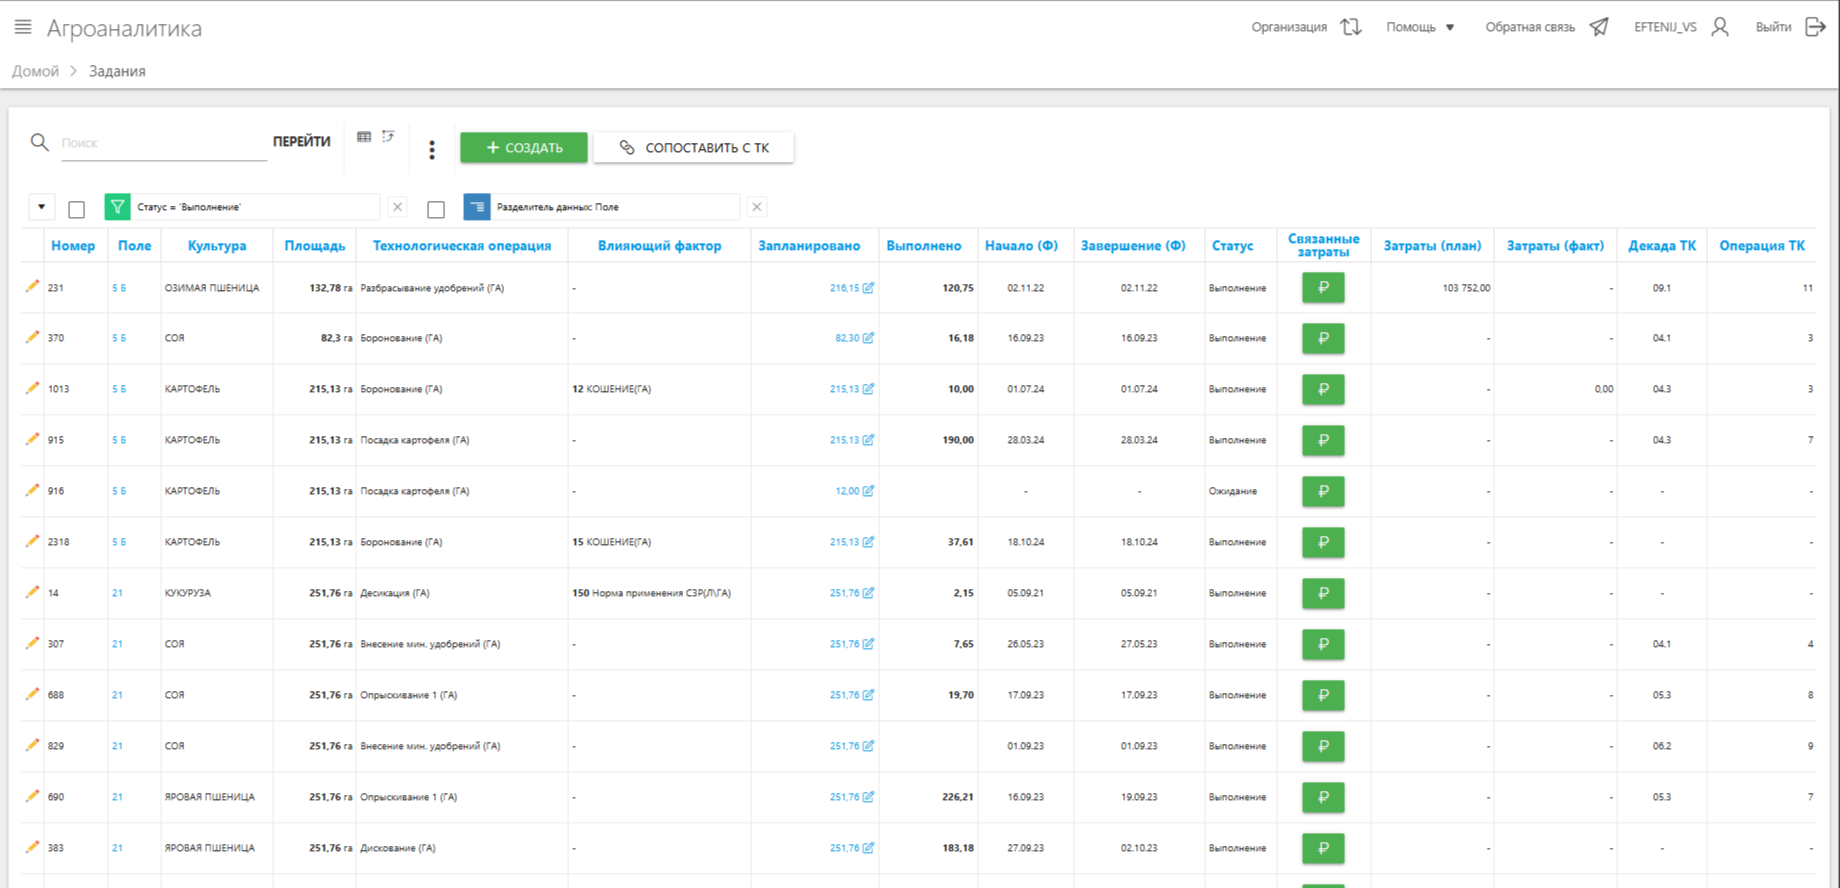Toggle the checkbox for the status filter
Screen dimensions: 1840x888
pyautogui.click(x=76, y=209)
